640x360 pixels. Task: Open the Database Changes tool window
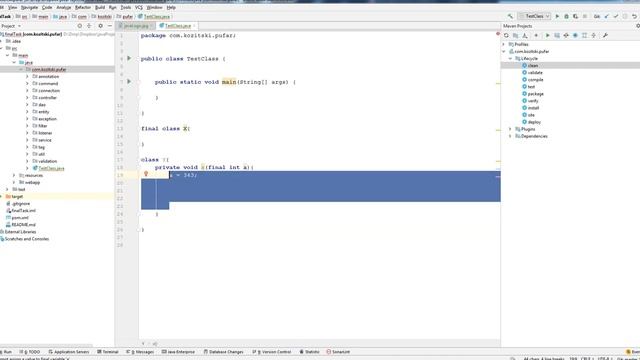pyautogui.click(x=223, y=351)
